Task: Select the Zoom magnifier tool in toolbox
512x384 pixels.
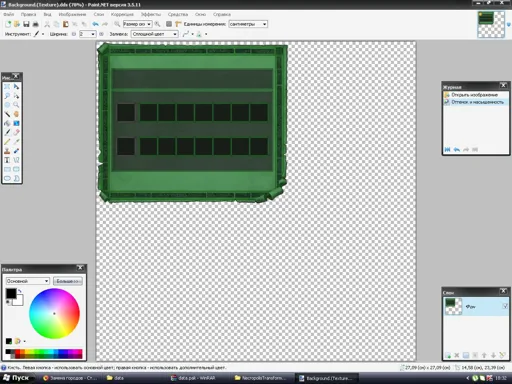Action: (16, 105)
